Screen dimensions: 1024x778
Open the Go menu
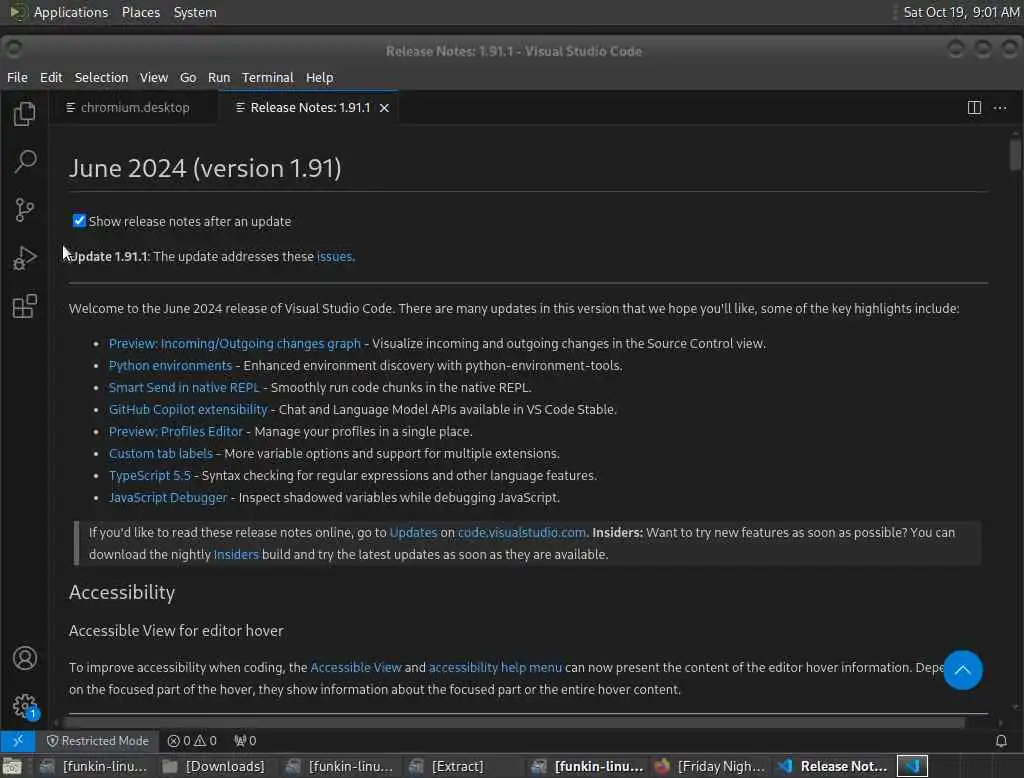point(188,77)
